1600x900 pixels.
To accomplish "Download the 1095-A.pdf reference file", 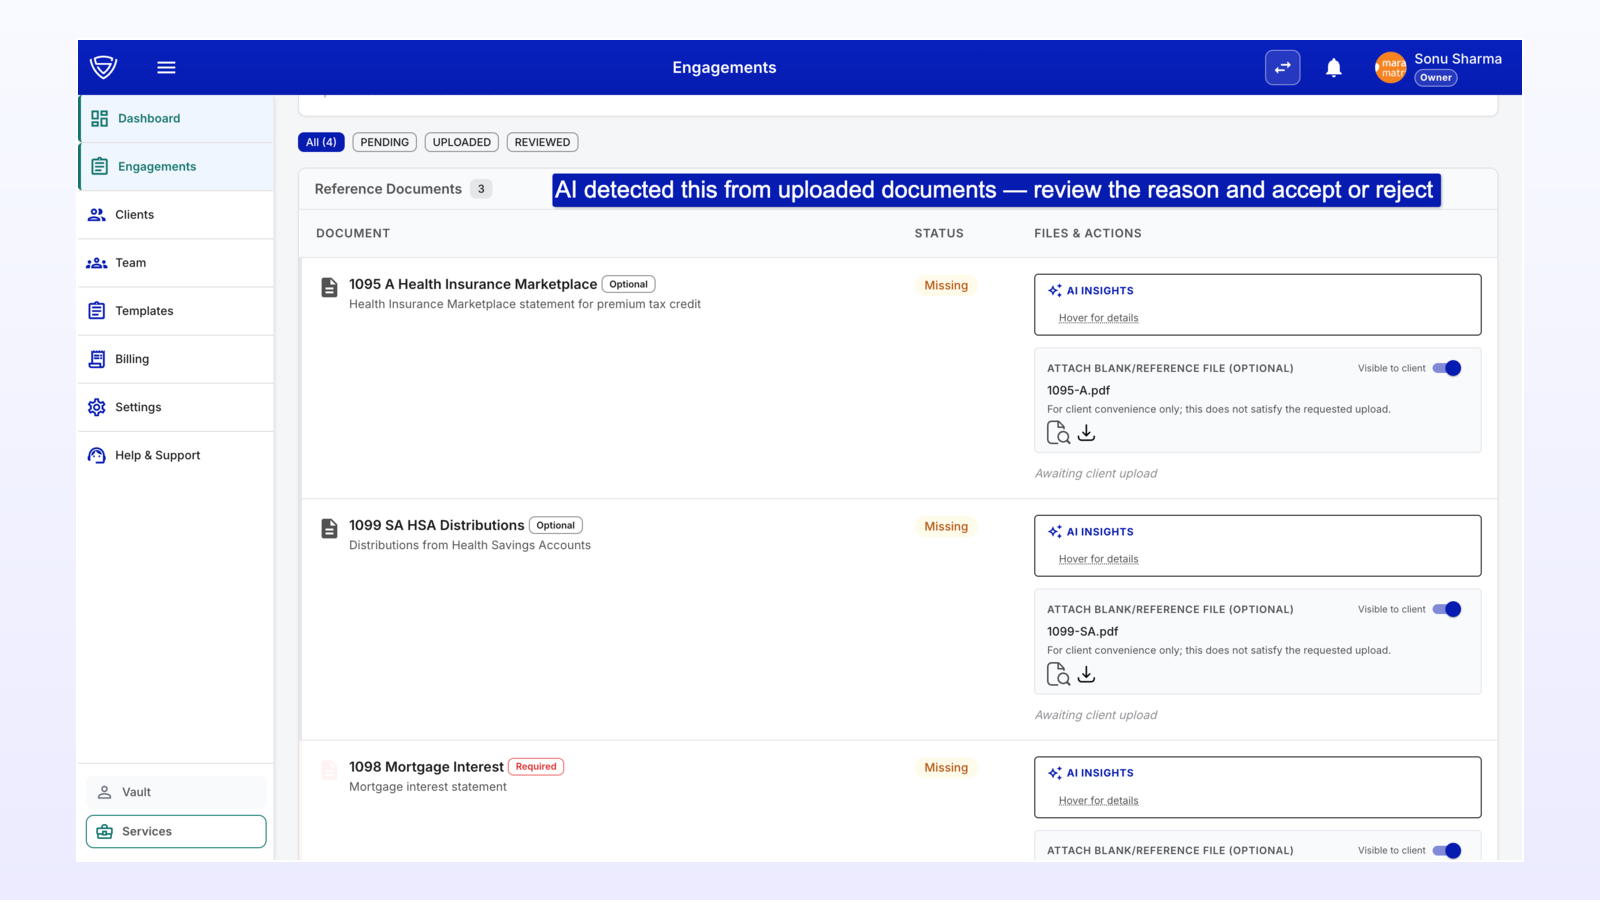I will point(1086,433).
